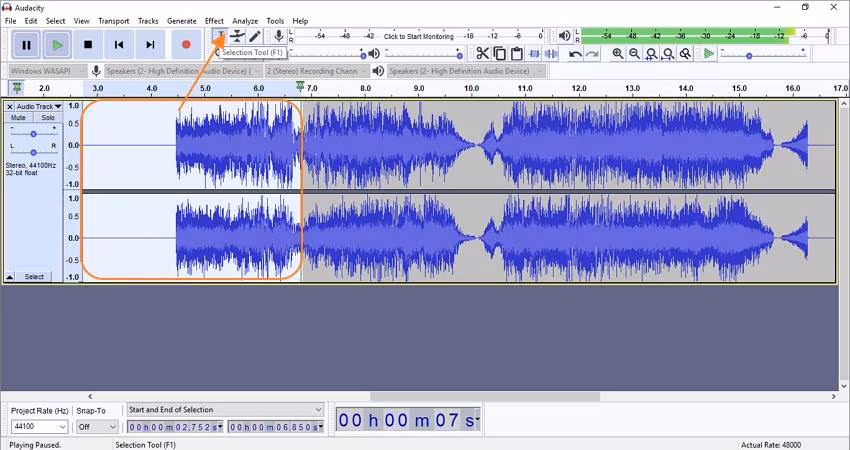Open the Generate menu

[182, 21]
